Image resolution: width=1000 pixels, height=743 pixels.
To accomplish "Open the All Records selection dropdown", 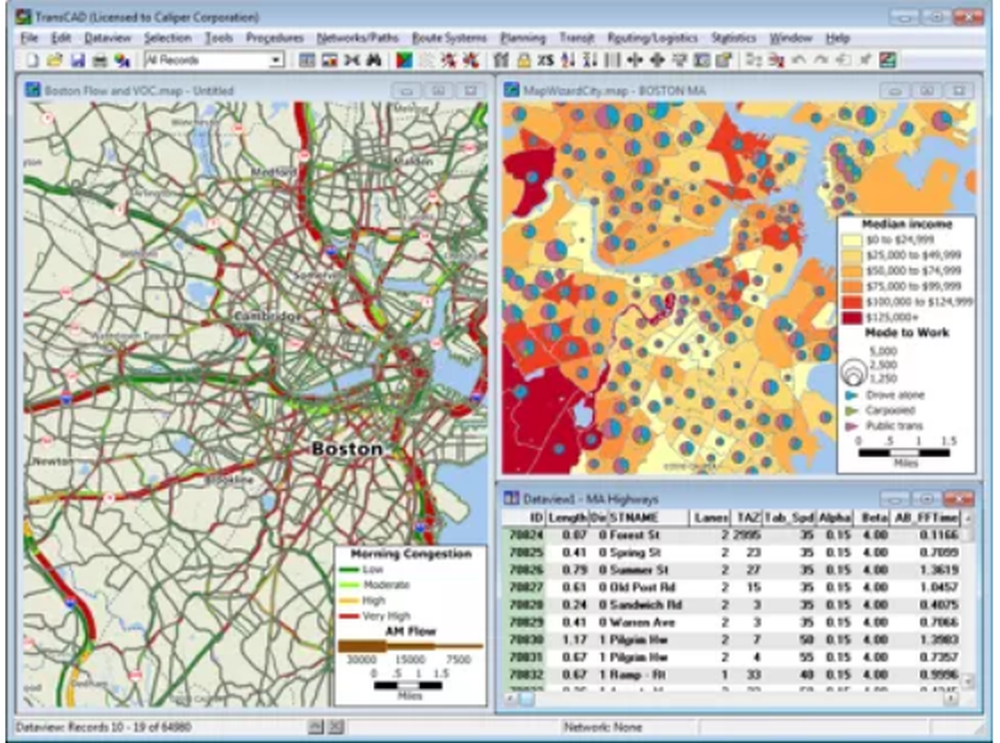I will click(276, 61).
